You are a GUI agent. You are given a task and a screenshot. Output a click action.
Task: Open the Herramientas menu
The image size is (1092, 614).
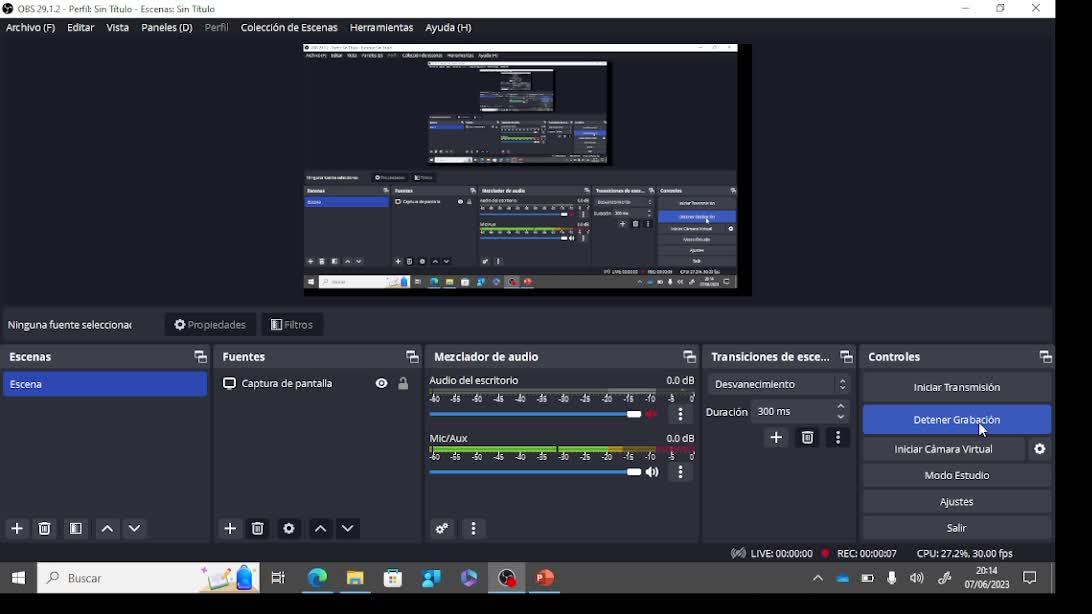click(x=381, y=28)
